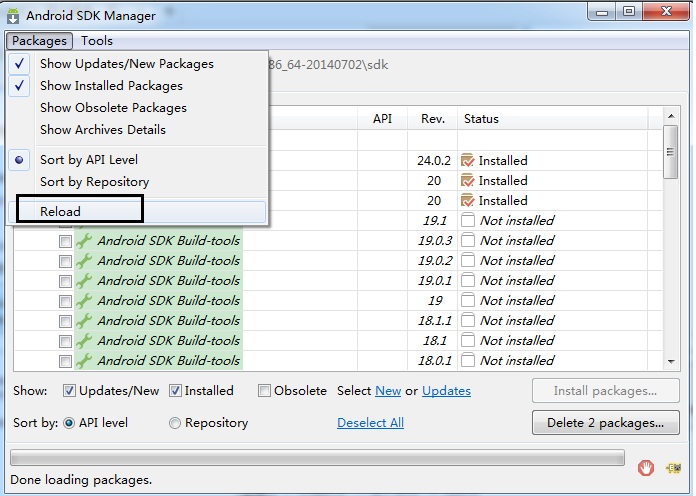Choose Show Obsolete Packages from menu
The image size is (696, 496).
[x=137, y=108]
